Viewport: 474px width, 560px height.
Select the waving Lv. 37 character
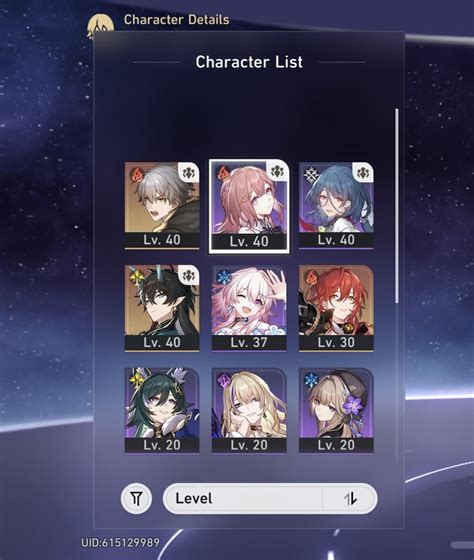[x=249, y=308]
